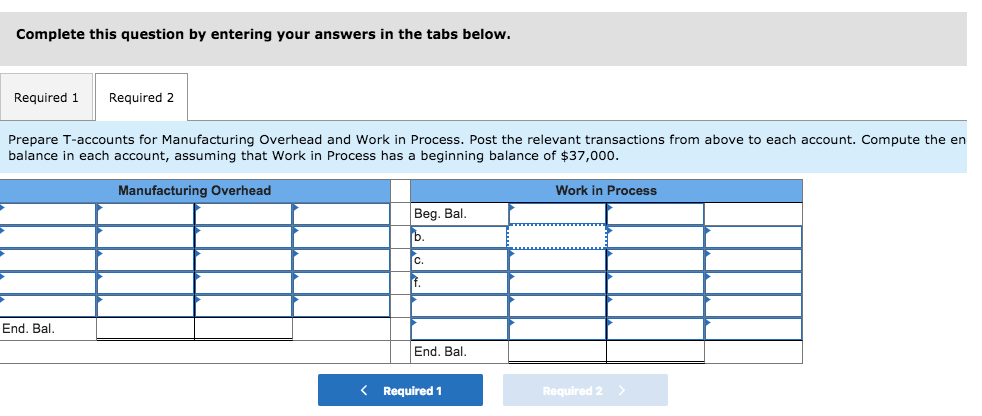Click the Work in Process End. Bal. debit cell
The image size is (982, 416).
point(557,351)
